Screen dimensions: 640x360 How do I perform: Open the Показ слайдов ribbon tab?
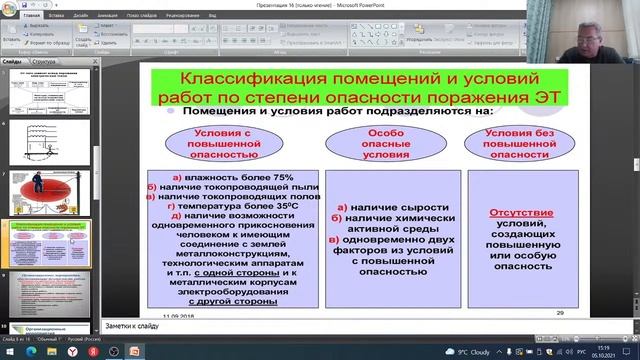(x=142, y=15)
